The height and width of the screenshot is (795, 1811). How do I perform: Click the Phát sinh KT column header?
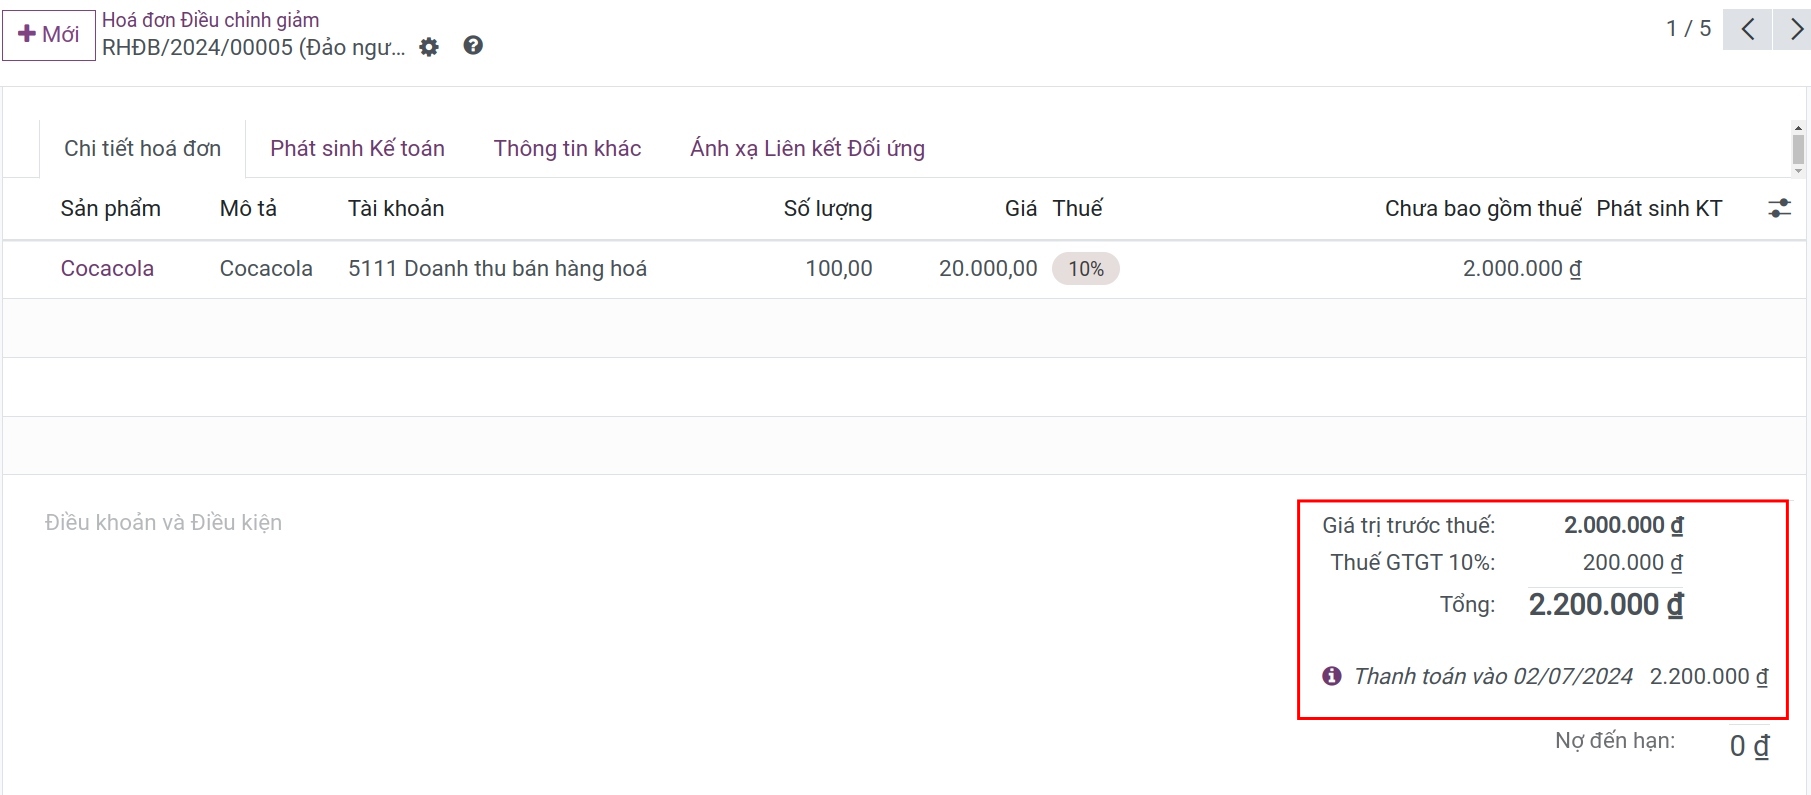point(1659,209)
